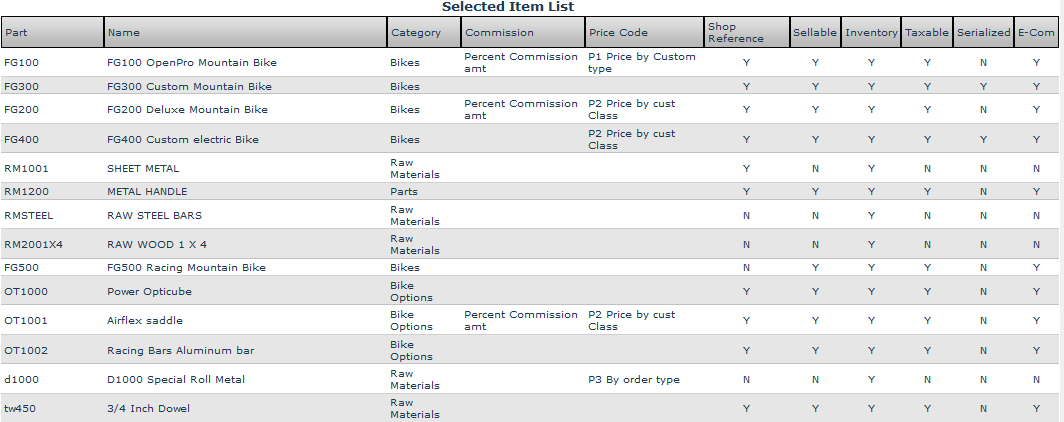Click the Part column header
Image resolution: width=1064 pixels, height=422 pixels.
tap(16, 32)
